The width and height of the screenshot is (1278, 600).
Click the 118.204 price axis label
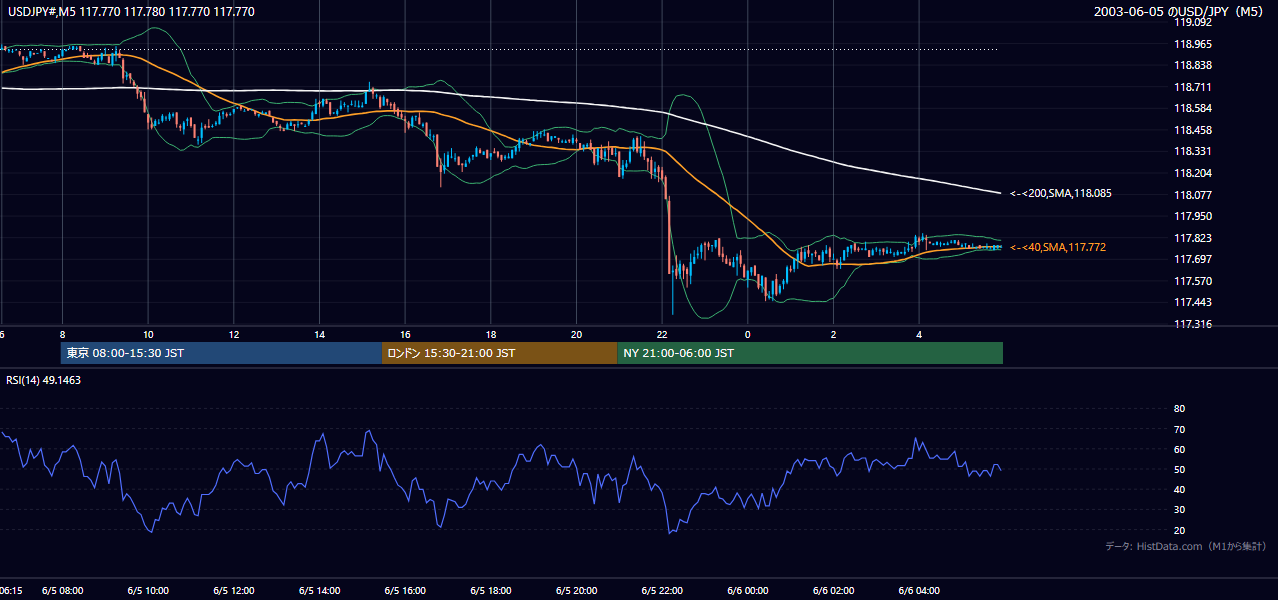1192,173
